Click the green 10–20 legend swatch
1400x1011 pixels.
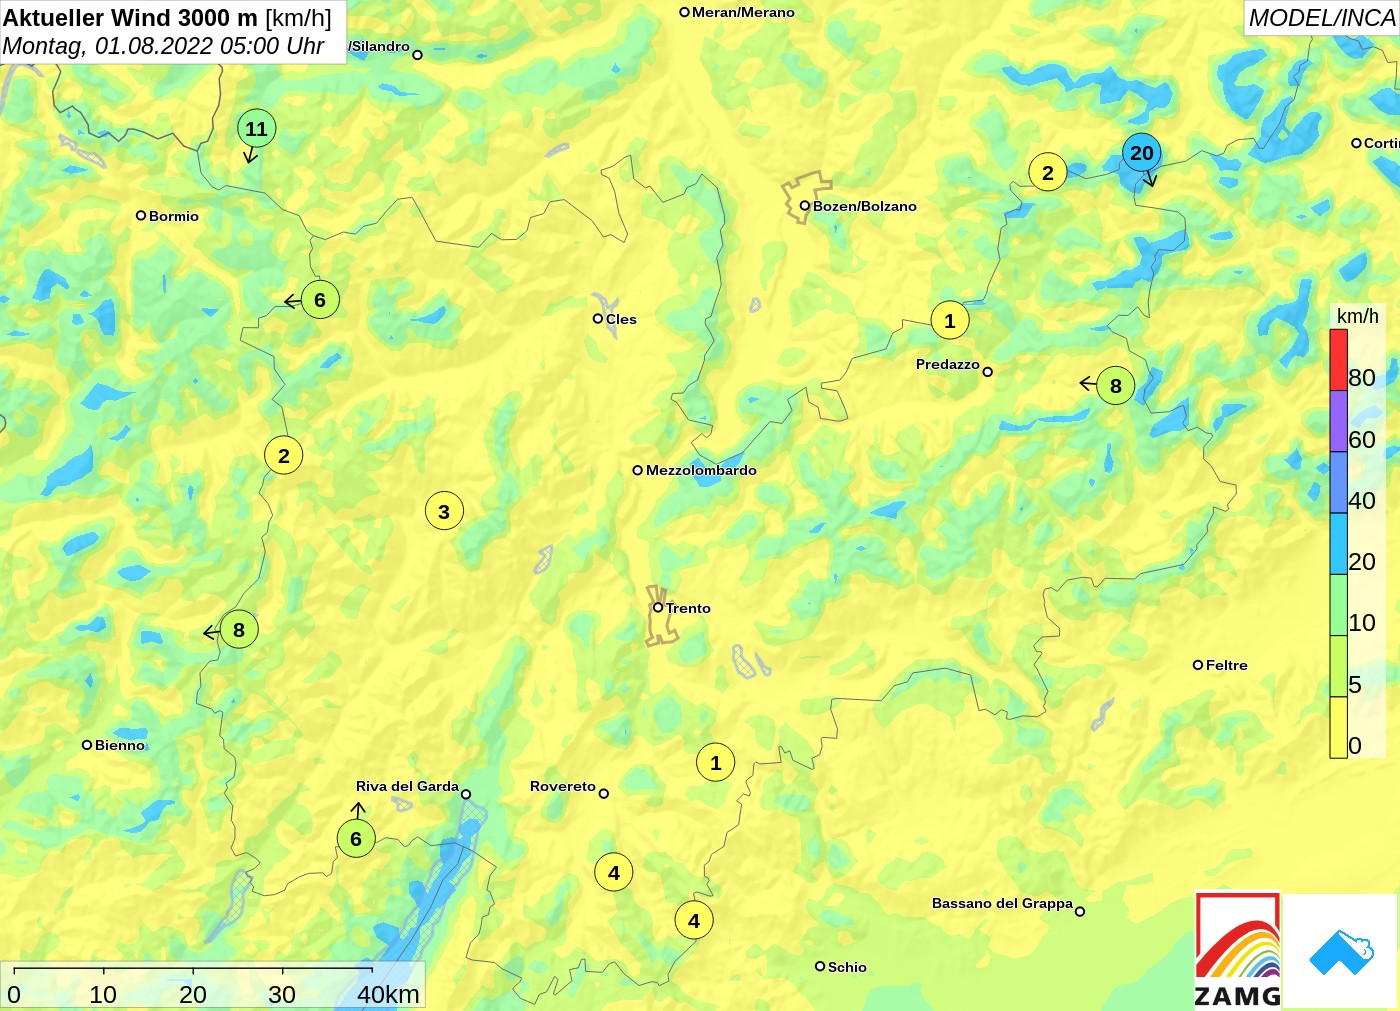coord(1338,605)
